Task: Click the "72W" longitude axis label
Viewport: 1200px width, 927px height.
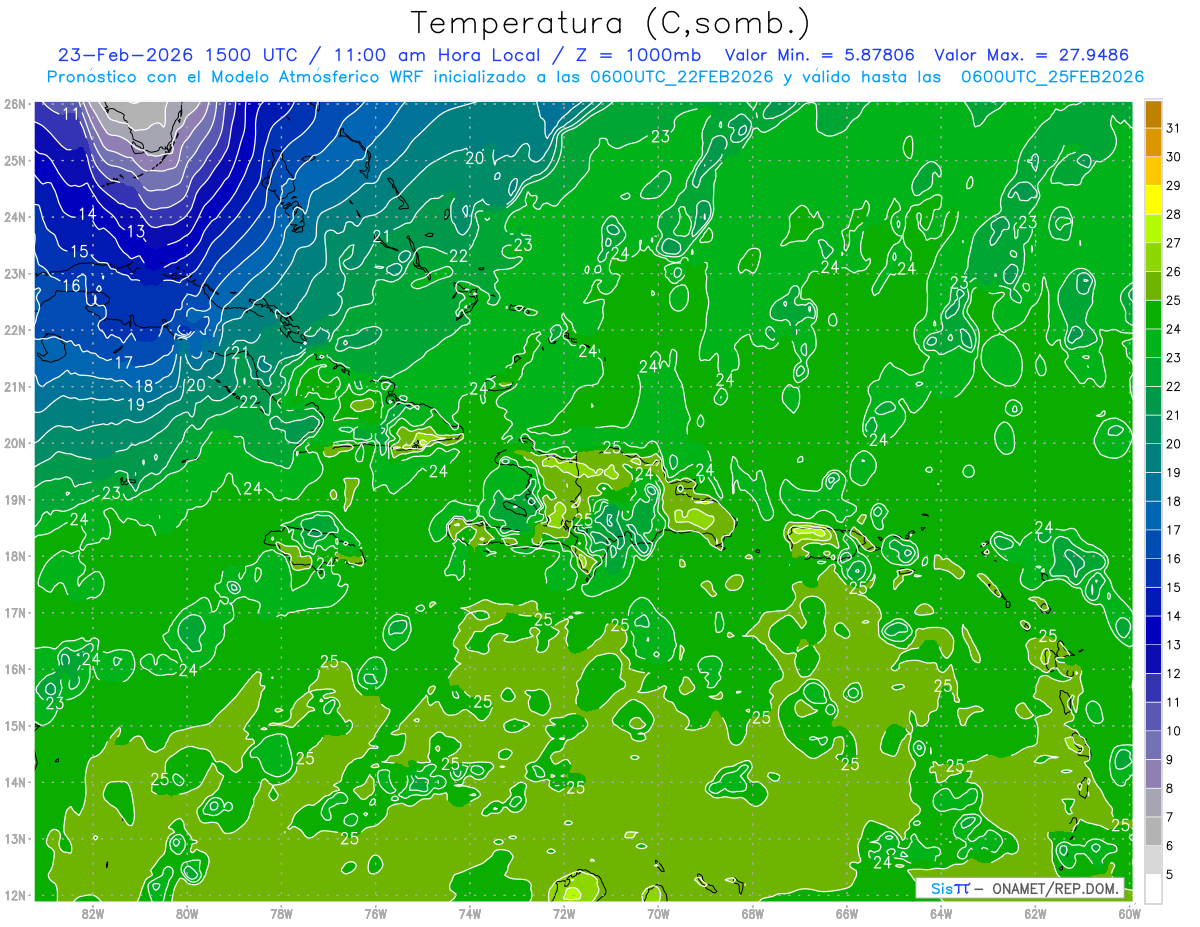Action: (564, 912)
